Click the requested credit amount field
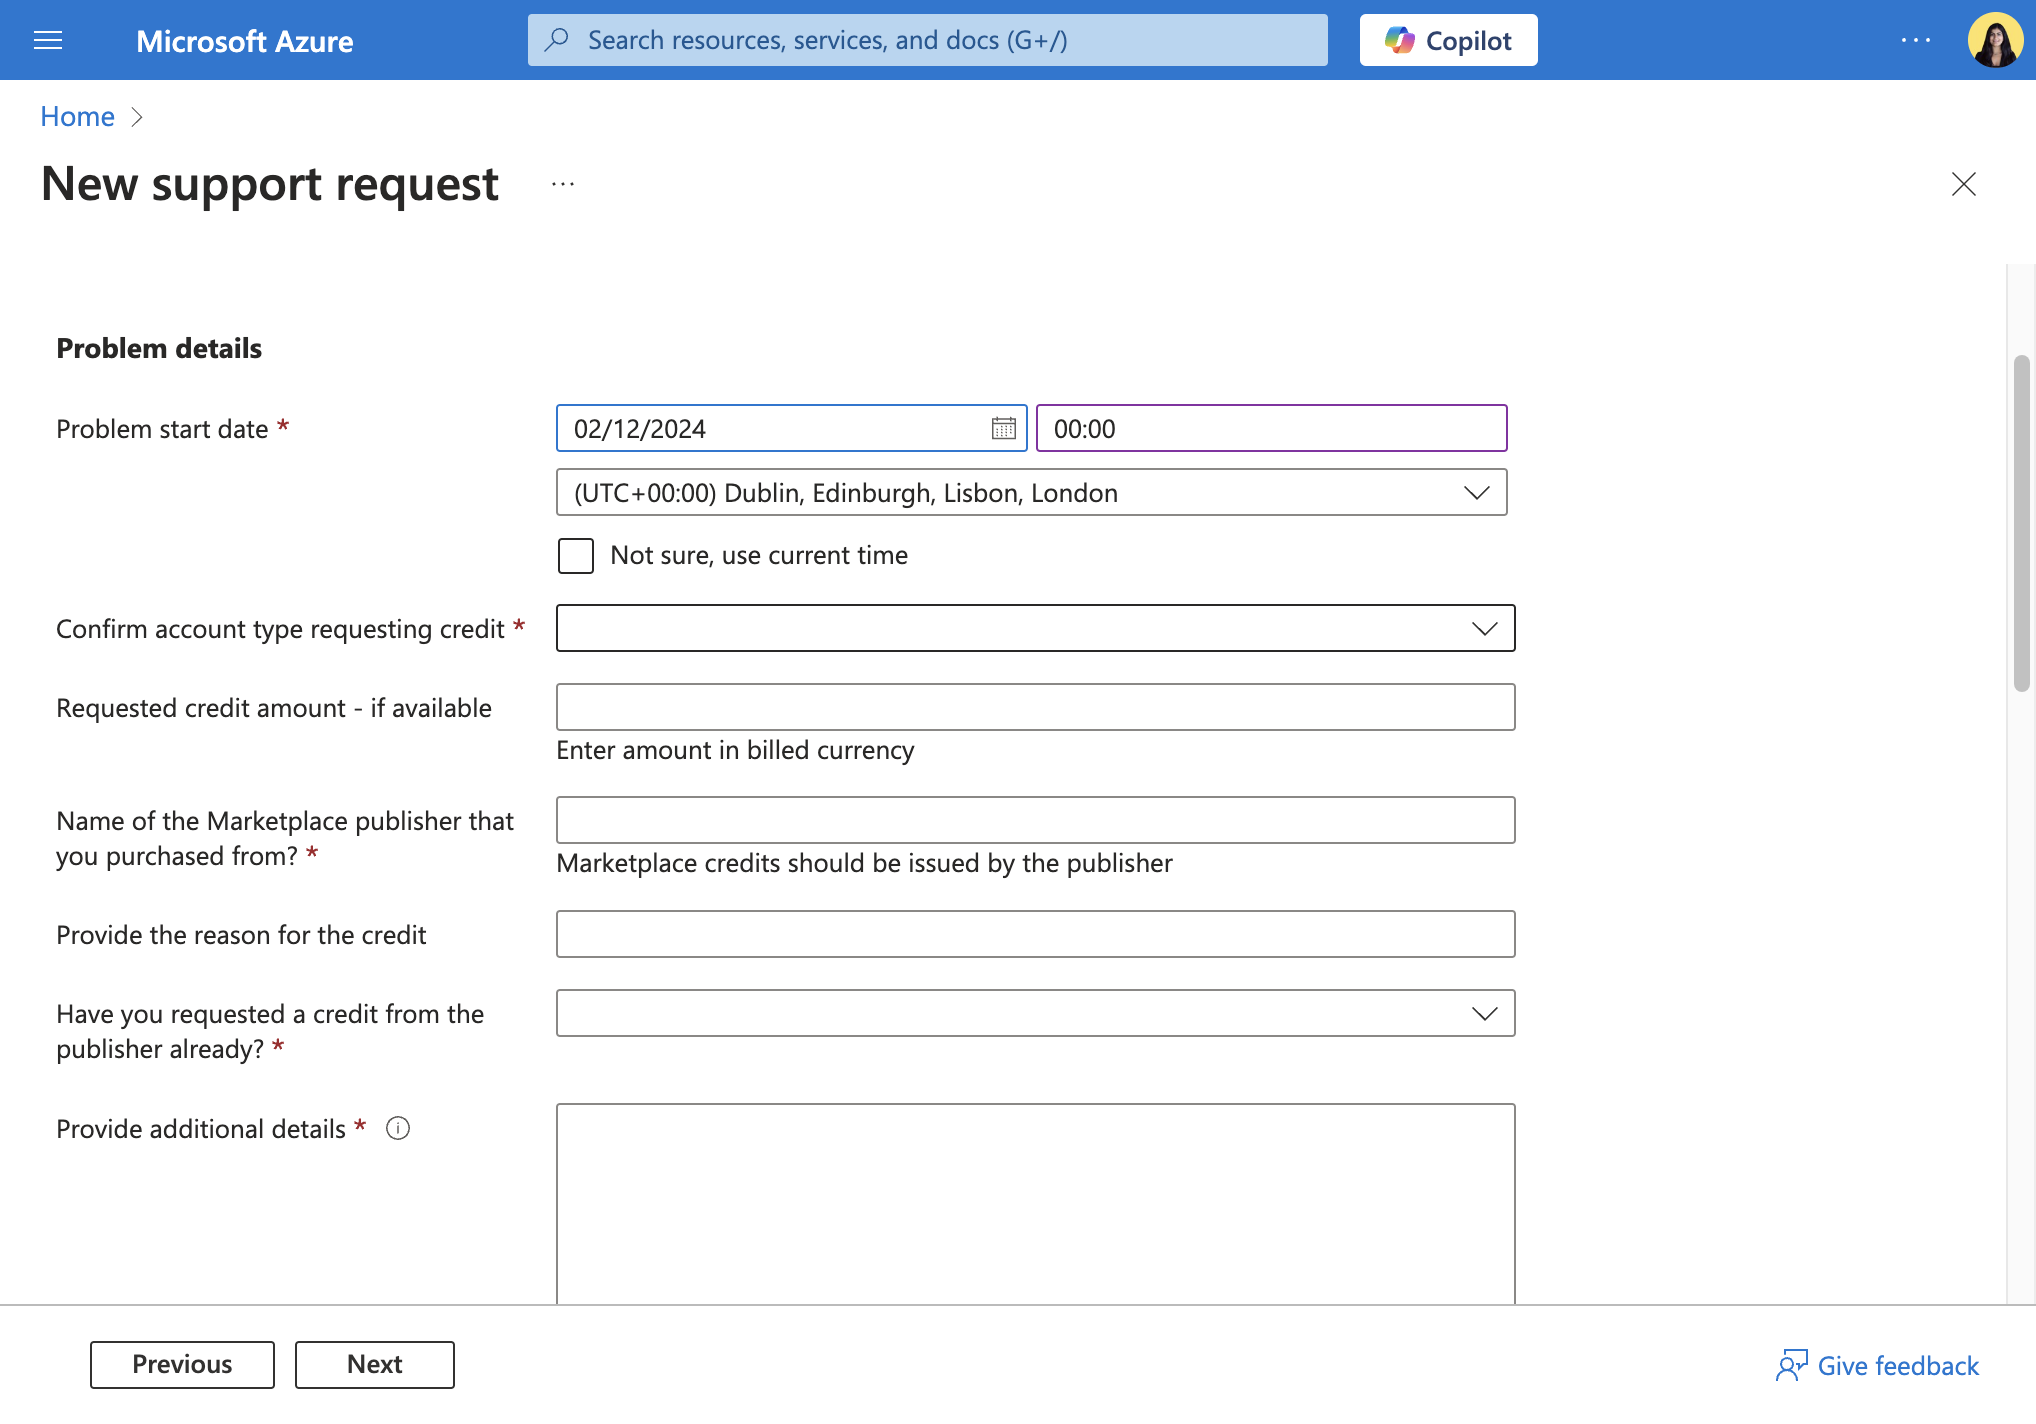 click(1035, 707)
